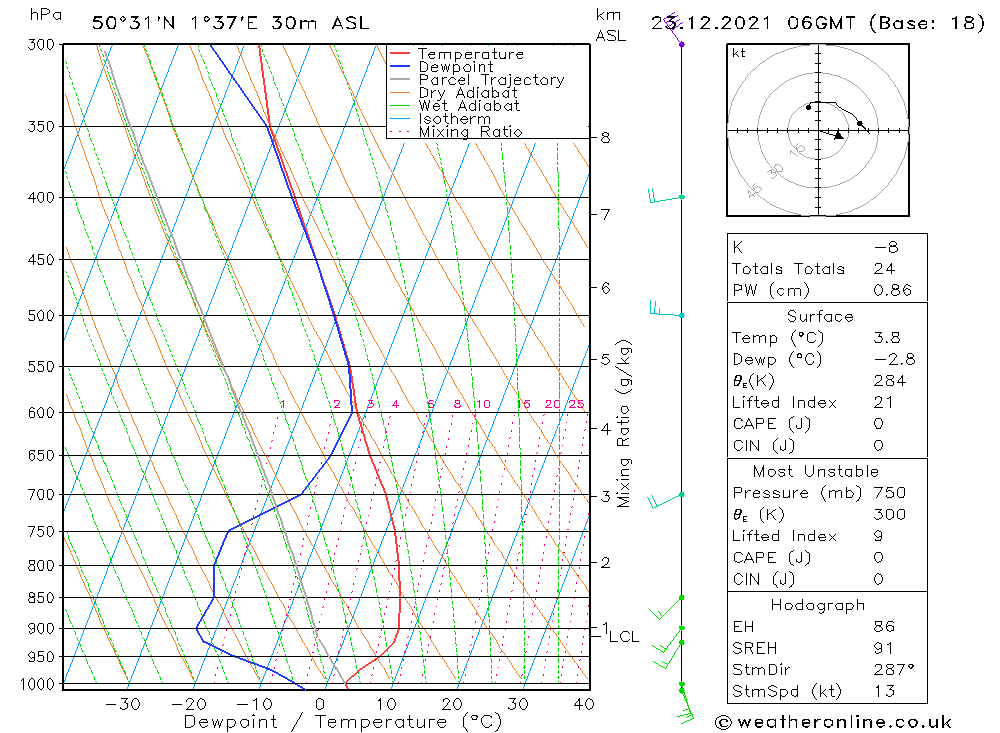
Task: Click the 'km ASL' height label
Action: pos(610,25)
